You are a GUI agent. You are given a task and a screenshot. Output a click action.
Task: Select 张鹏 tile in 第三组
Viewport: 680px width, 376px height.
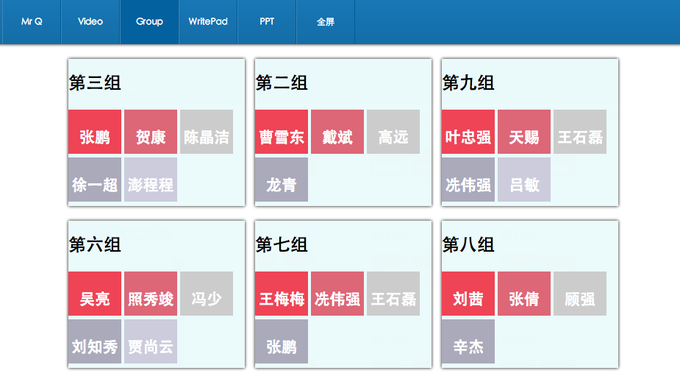click(95, 132)
